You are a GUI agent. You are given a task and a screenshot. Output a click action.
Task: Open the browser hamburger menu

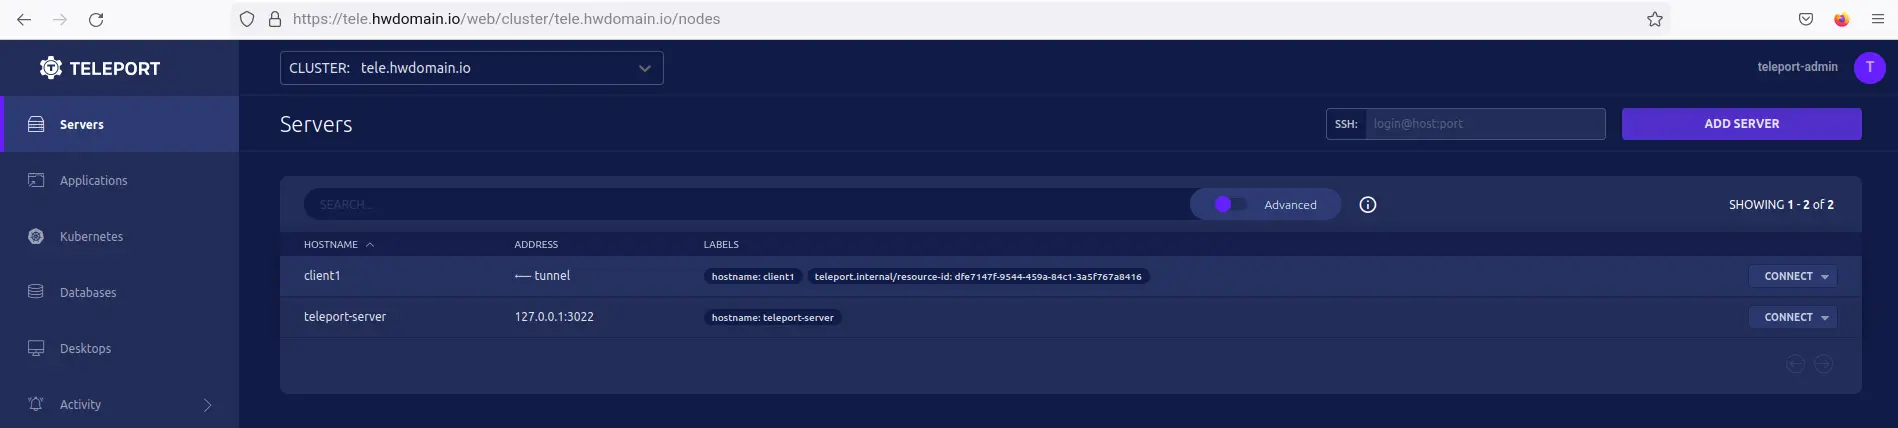1878,19
